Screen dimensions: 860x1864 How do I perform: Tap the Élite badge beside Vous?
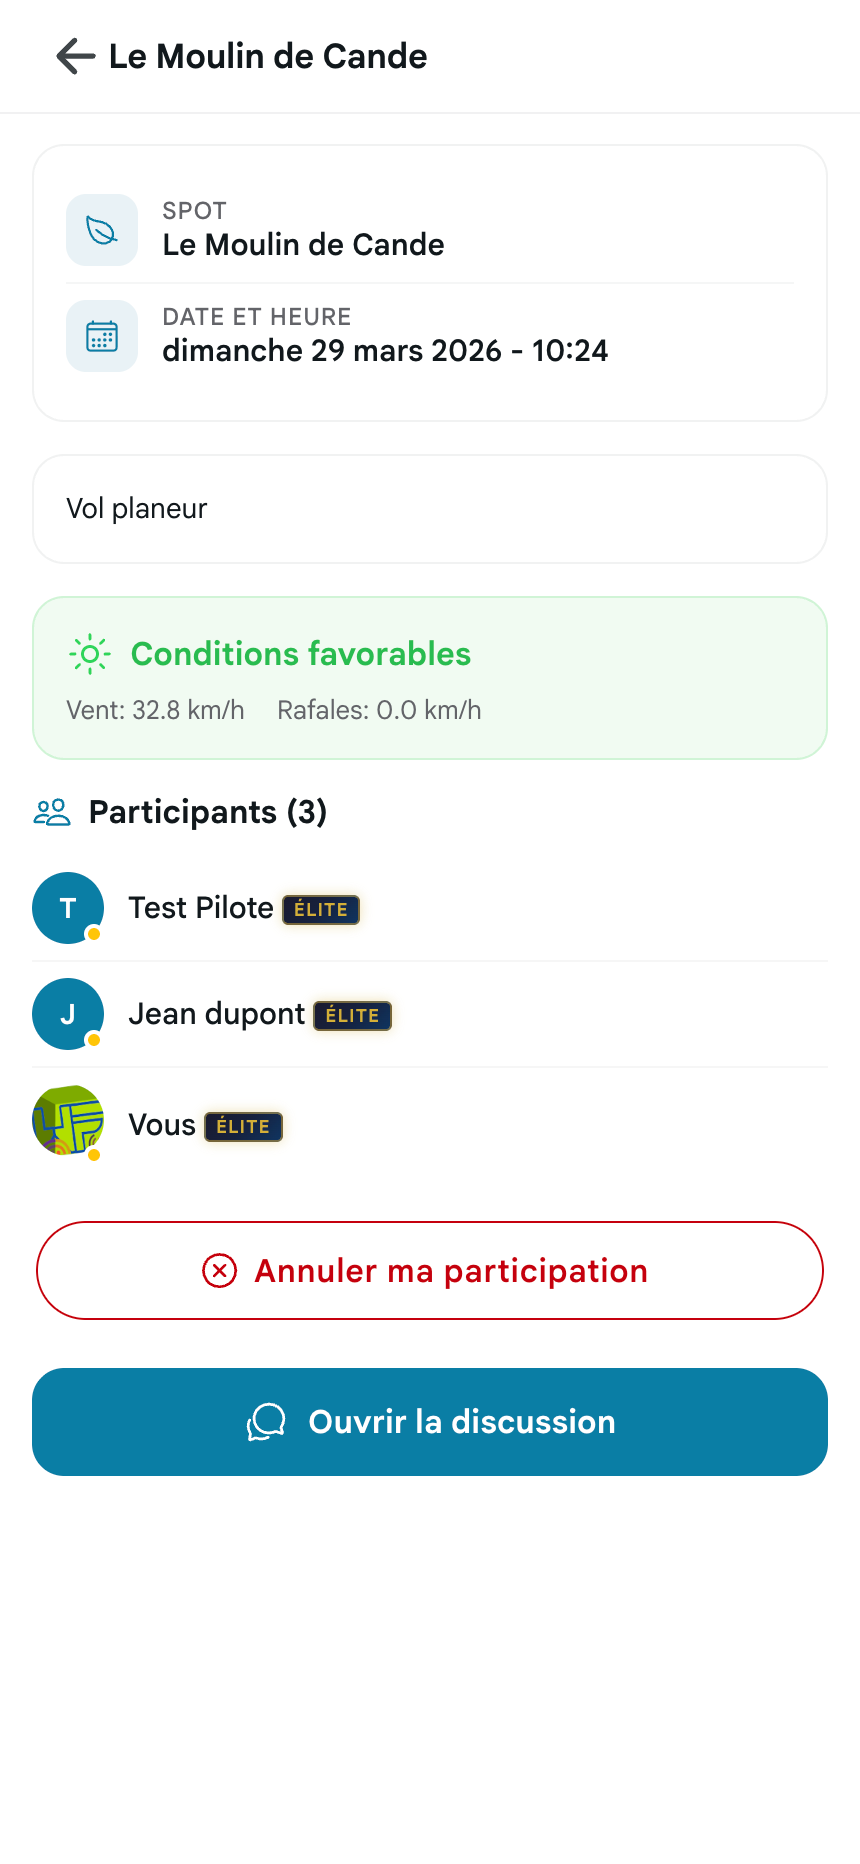244,1127
